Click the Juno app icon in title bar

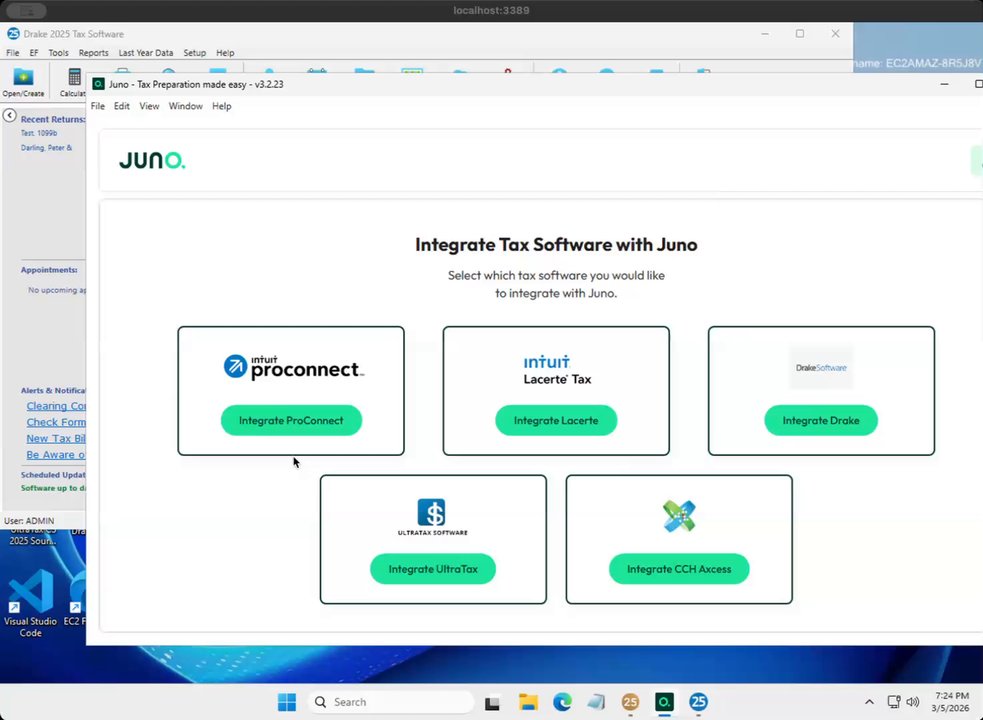click(x=98, y=84)
